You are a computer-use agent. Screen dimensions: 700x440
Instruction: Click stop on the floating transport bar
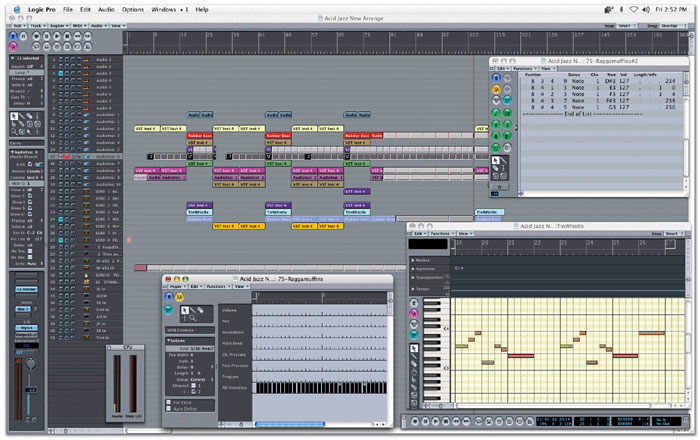coord(446,421)
